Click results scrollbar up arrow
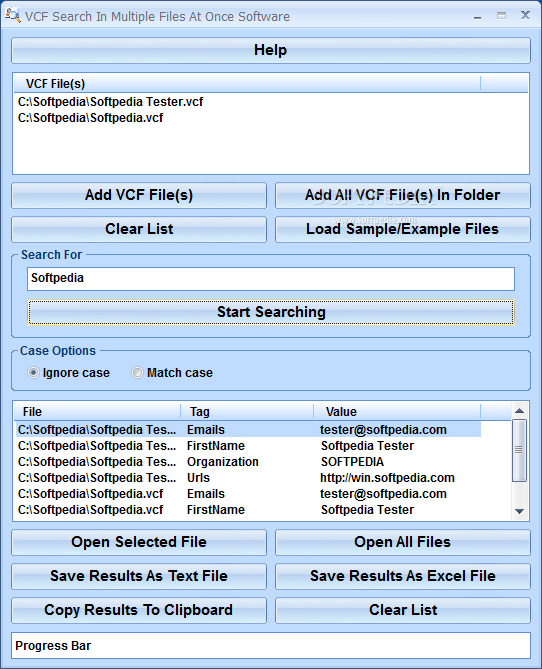 pyautogui.click(x=519, y=411)
